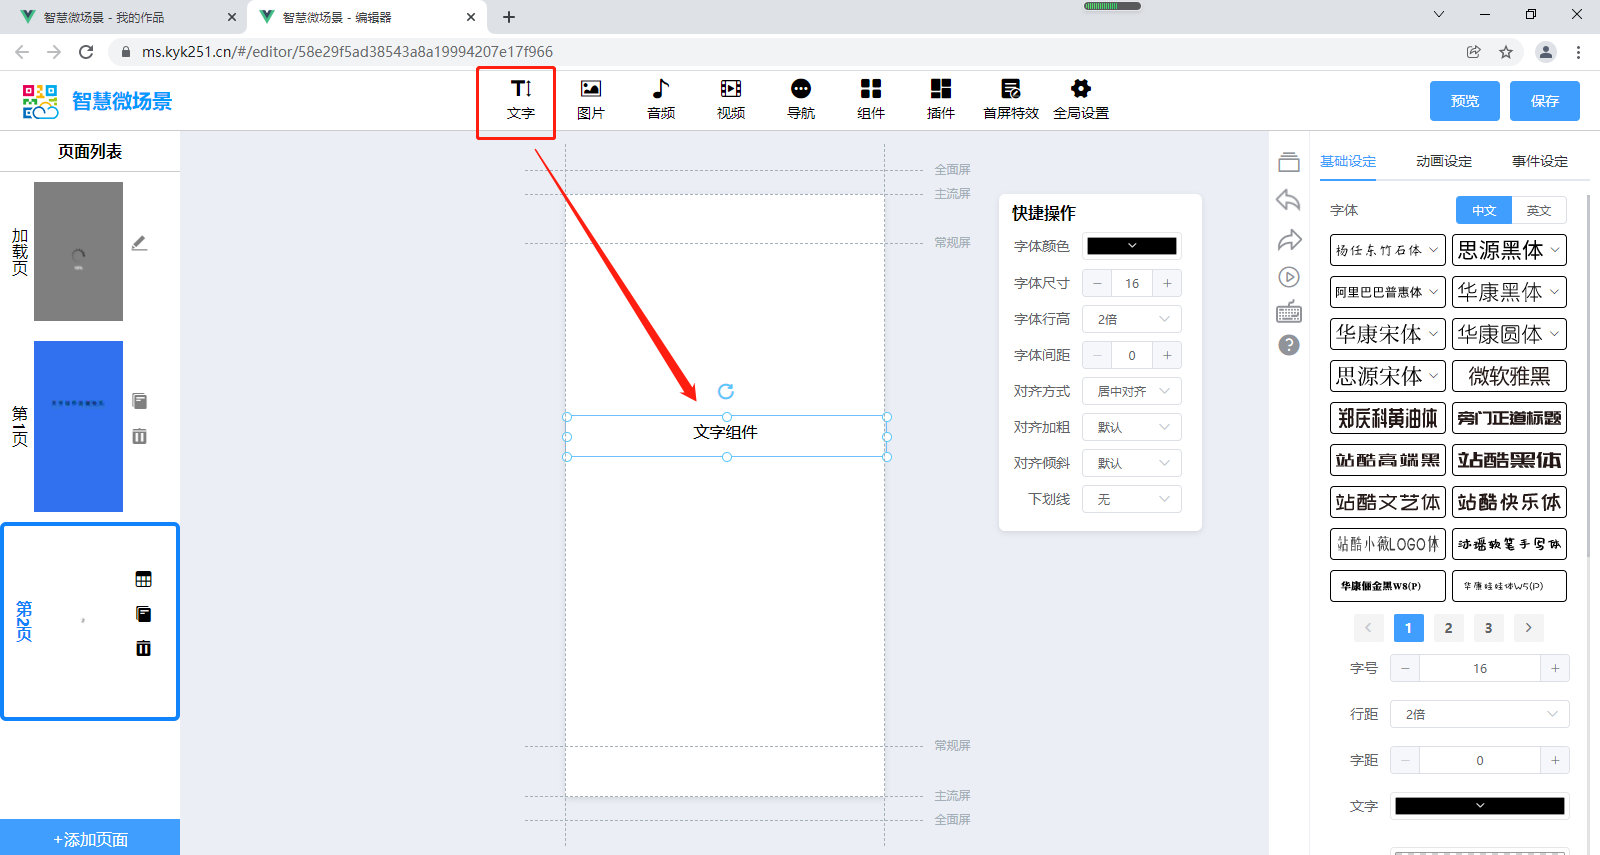Click the undo arrow icon
Viewport: 1600px width, 855px height.
point(1288,201)
